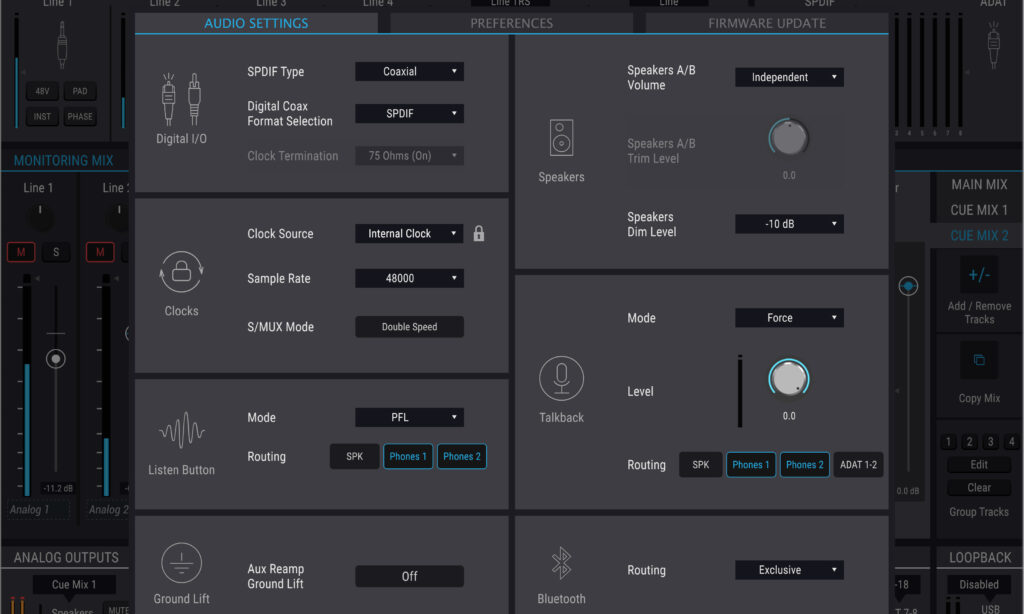Screen dimensions: 1024x614
Task: Open Speakers A/B Volume Independent dropdown
Action: [789, 77]
